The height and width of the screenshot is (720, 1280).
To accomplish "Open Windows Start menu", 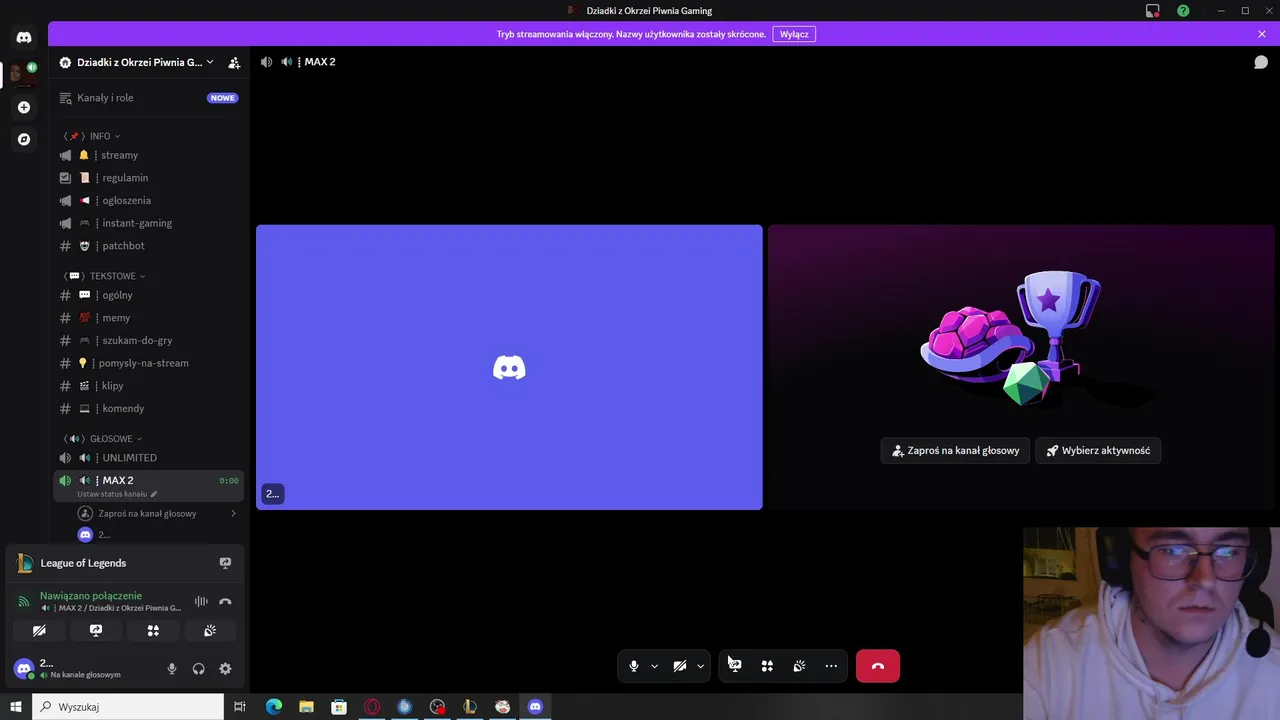I will click(16, 707).
